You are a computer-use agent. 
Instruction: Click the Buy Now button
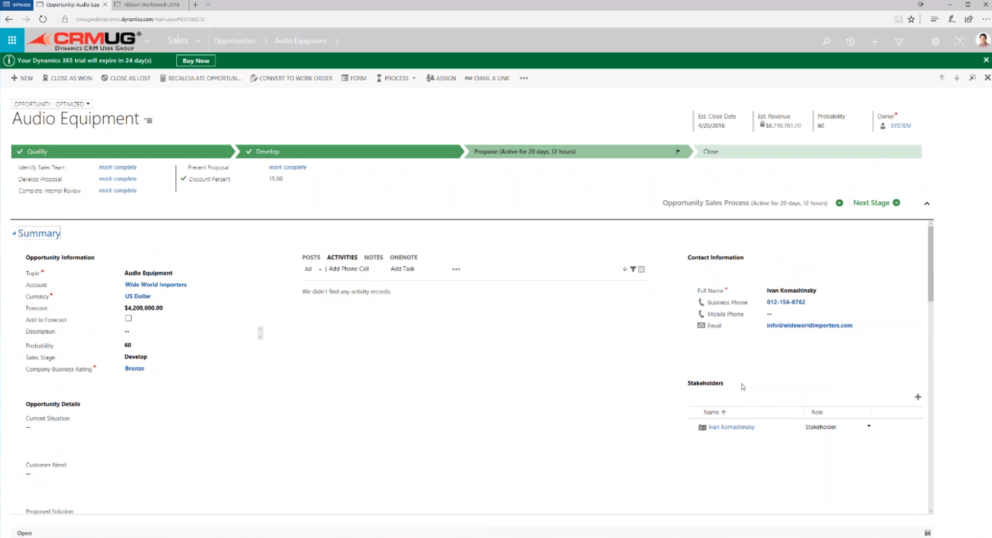(x=195, y=61)
